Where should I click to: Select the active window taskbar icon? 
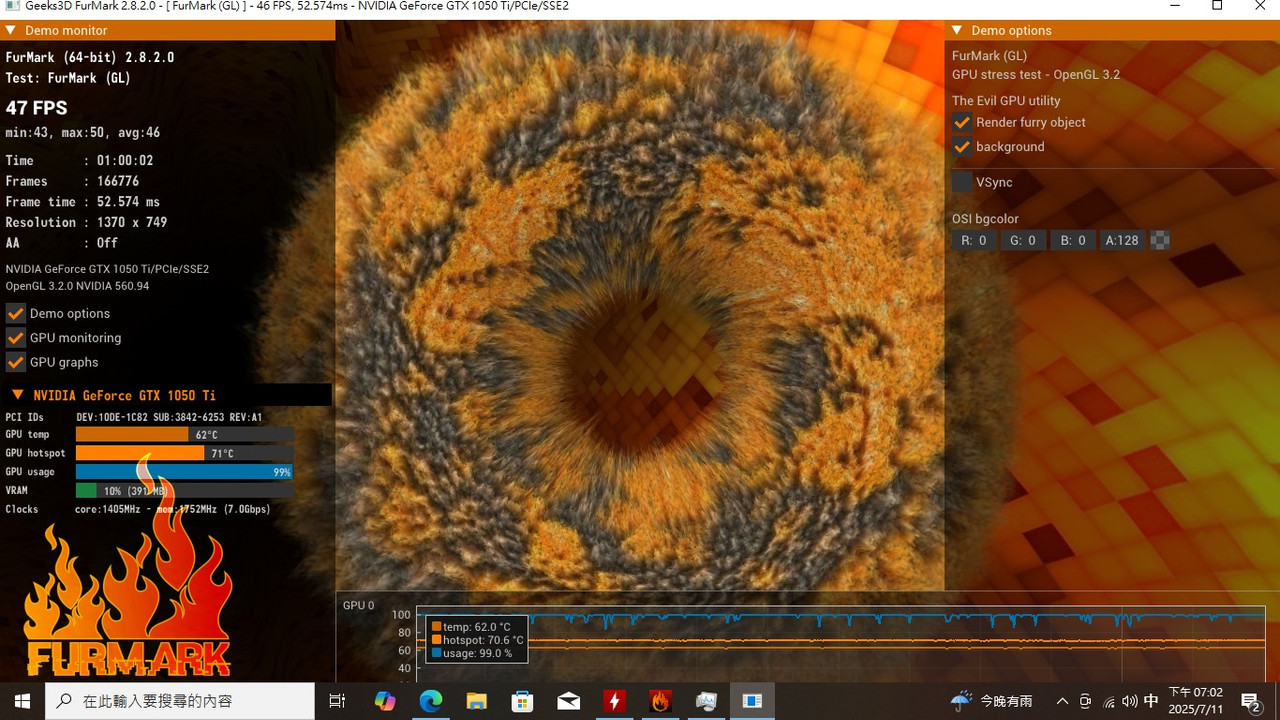coord(752,701)
